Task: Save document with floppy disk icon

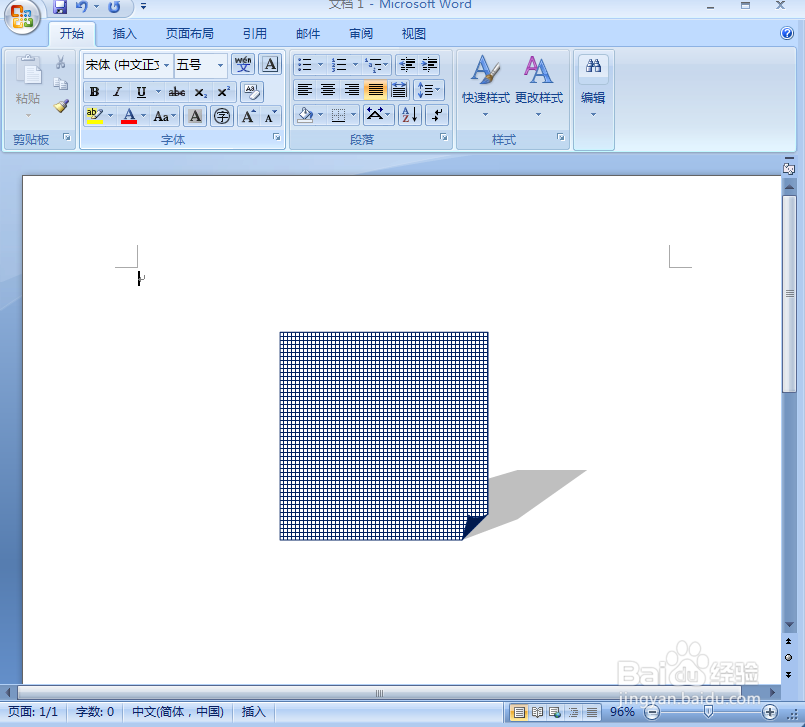Action: (60, 7)
